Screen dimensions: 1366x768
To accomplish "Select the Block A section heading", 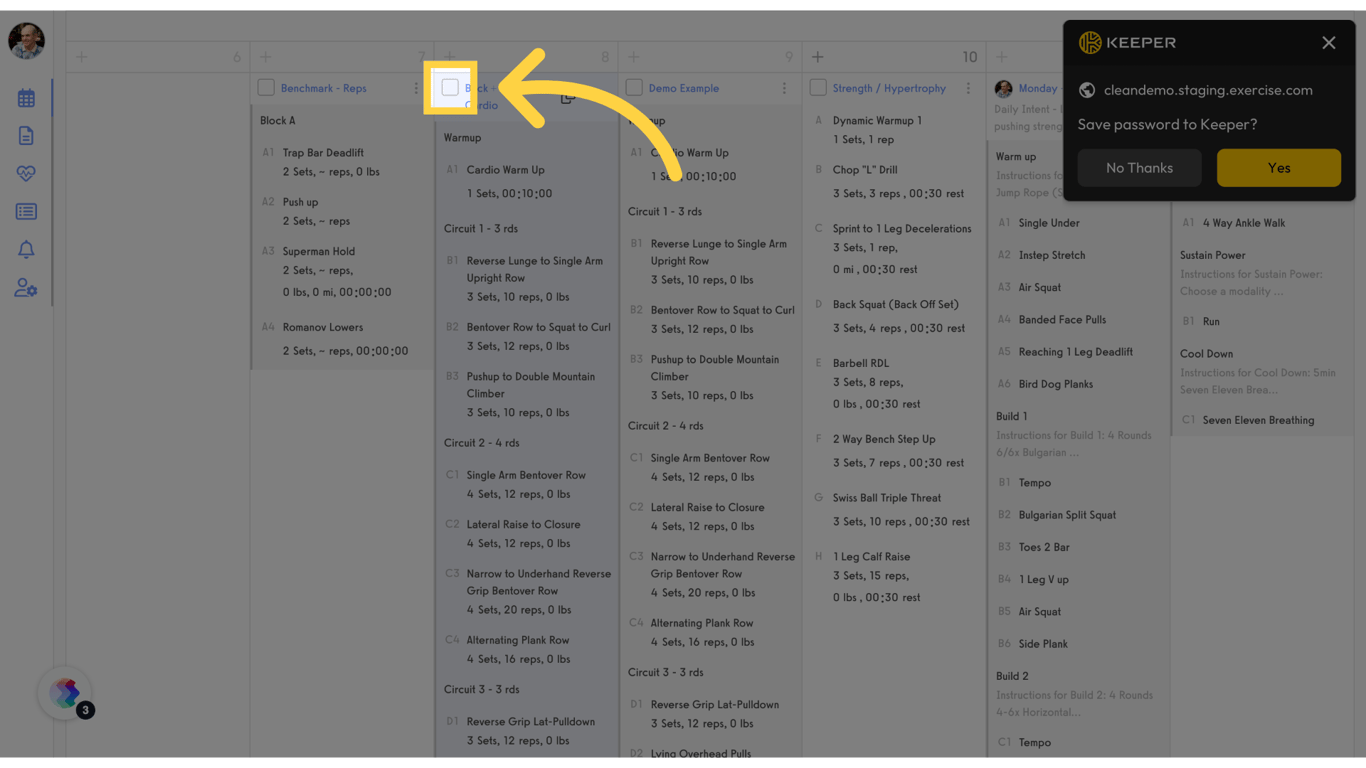I will click(277, 120).
